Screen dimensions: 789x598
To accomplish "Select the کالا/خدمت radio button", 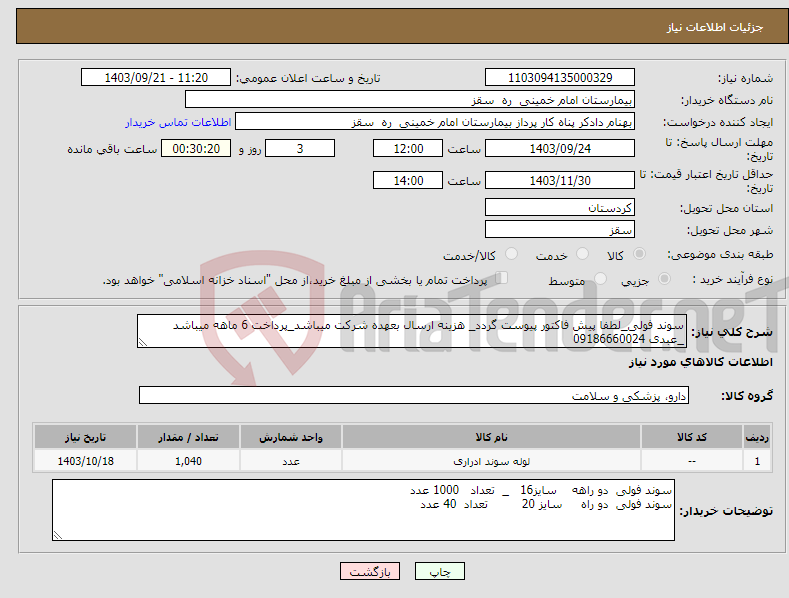I will [511, 254].
